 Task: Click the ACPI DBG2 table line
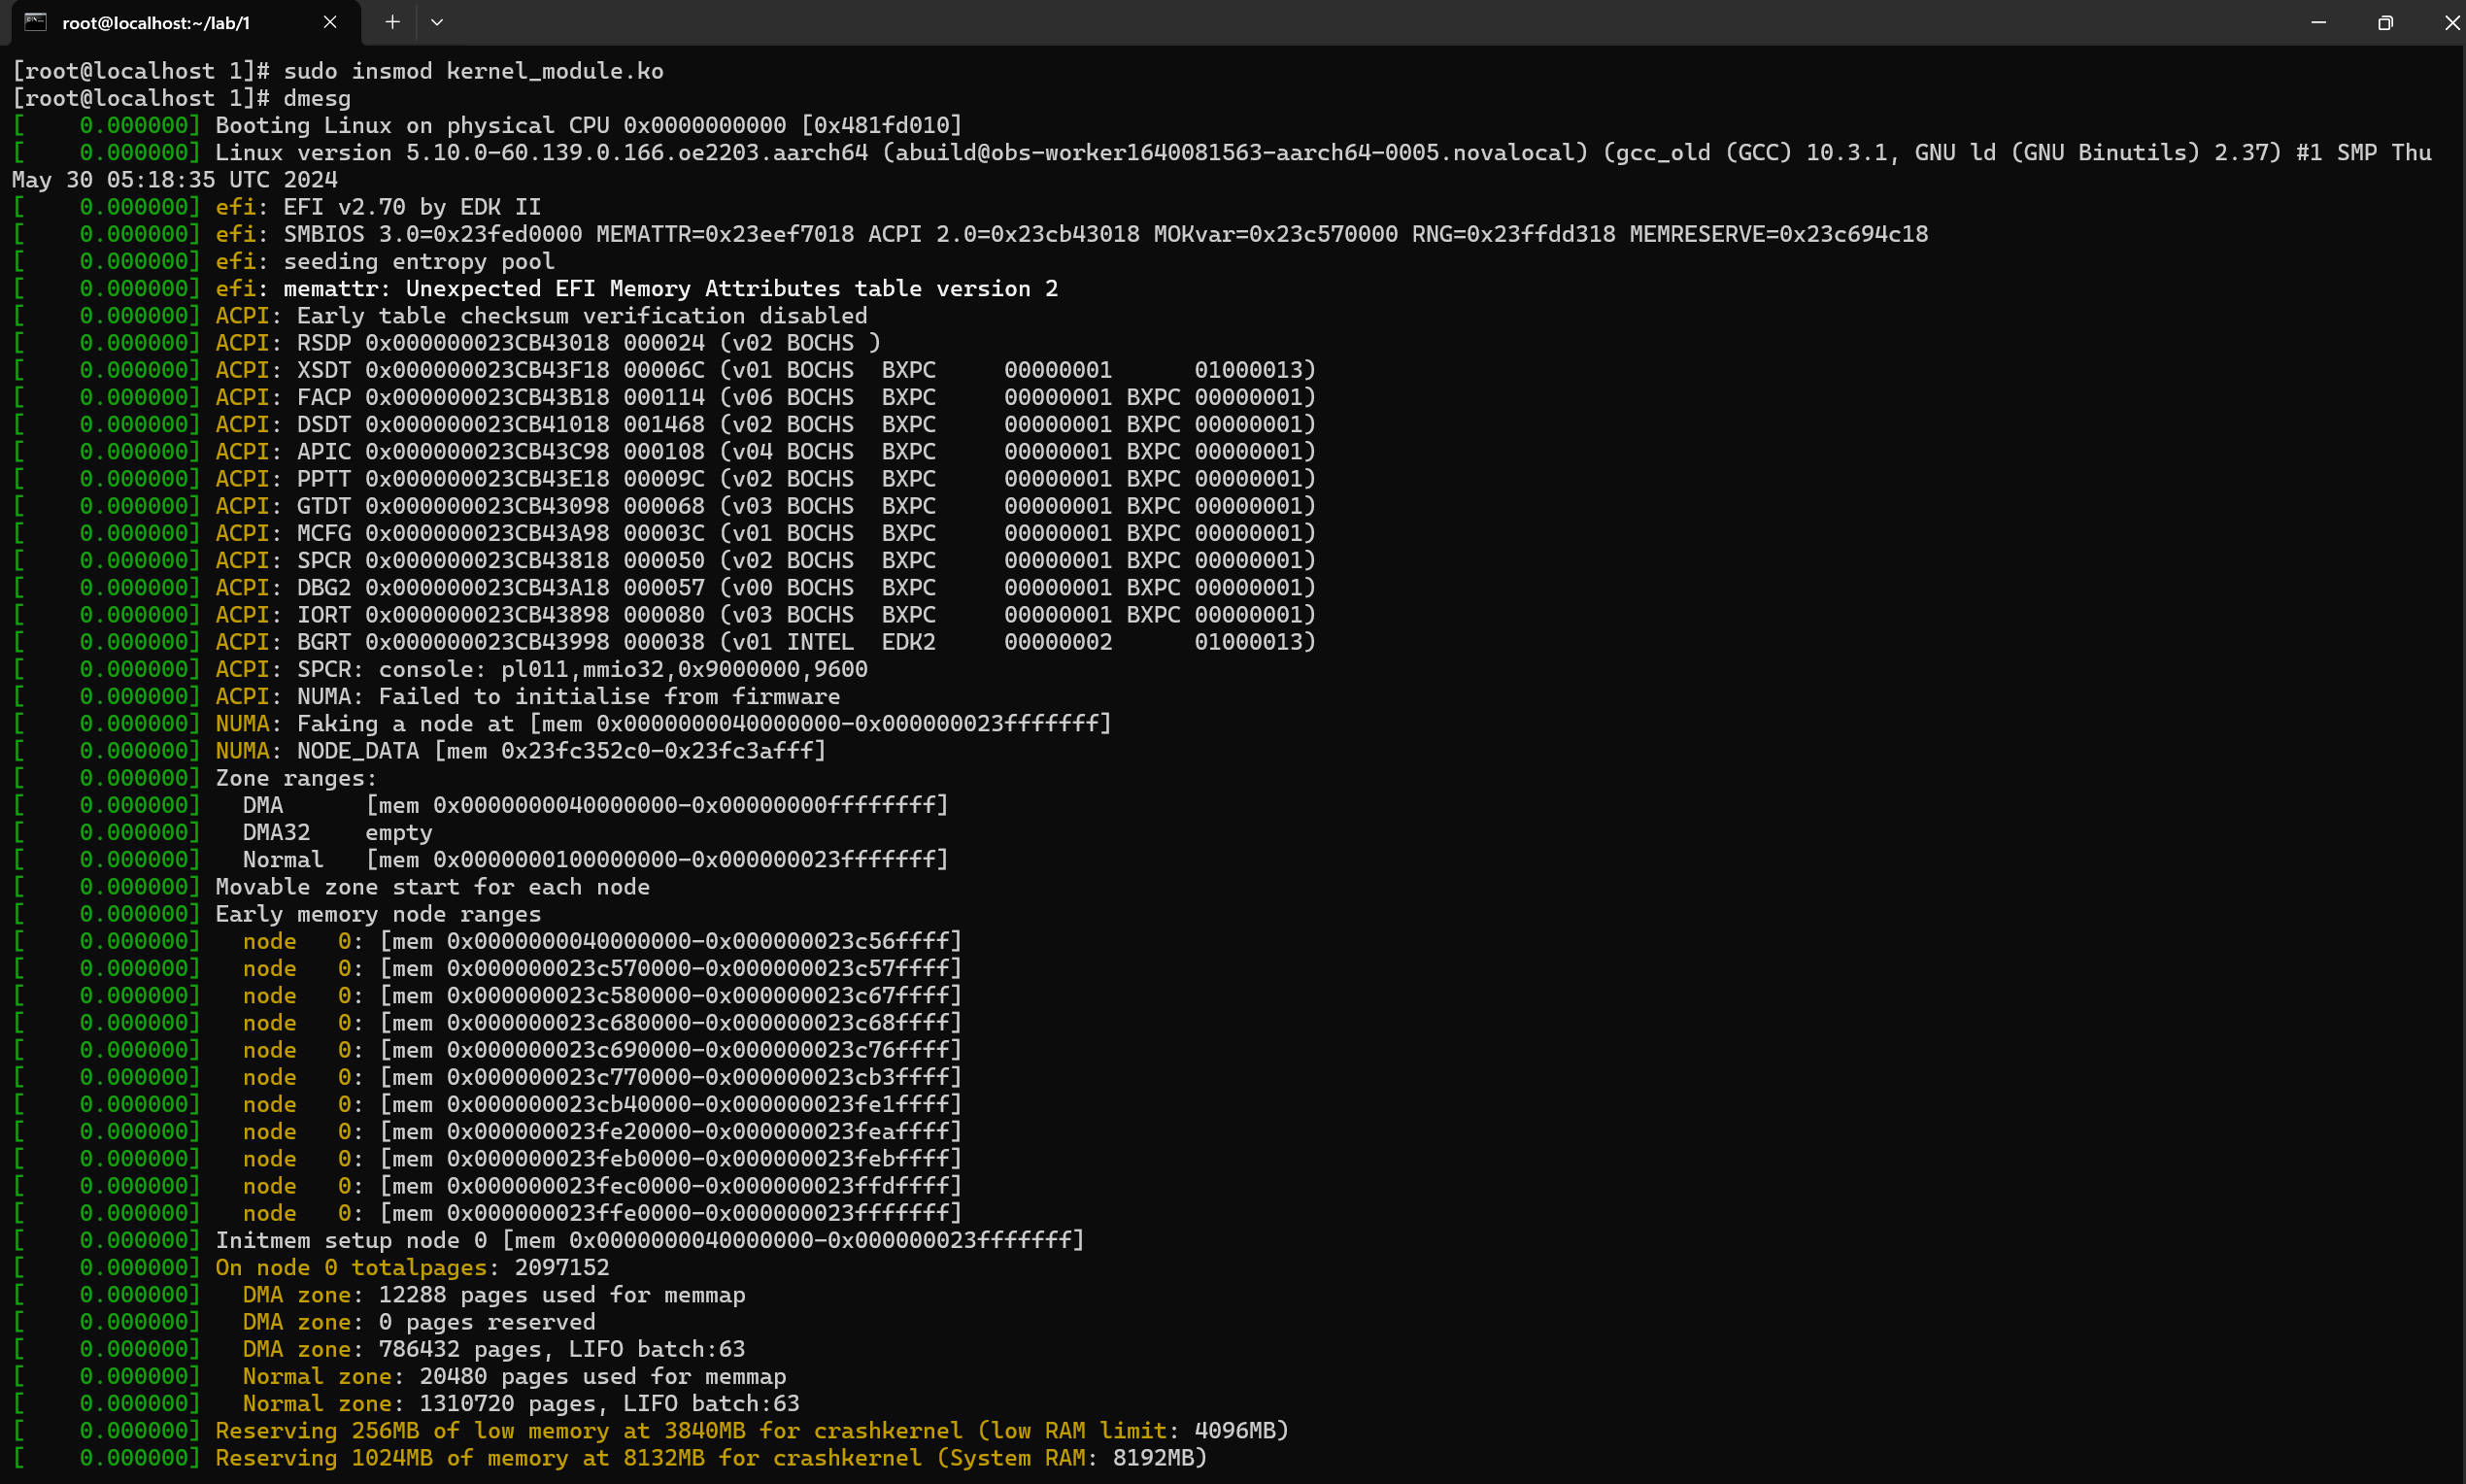click(x=765, y=587)
